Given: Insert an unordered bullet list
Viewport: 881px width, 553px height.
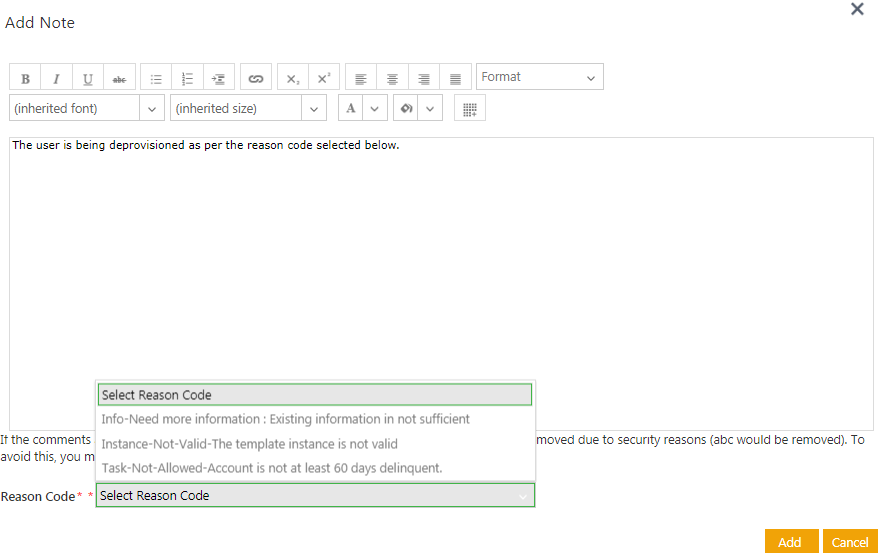Looking at the screenshot, I should point(156,79).
